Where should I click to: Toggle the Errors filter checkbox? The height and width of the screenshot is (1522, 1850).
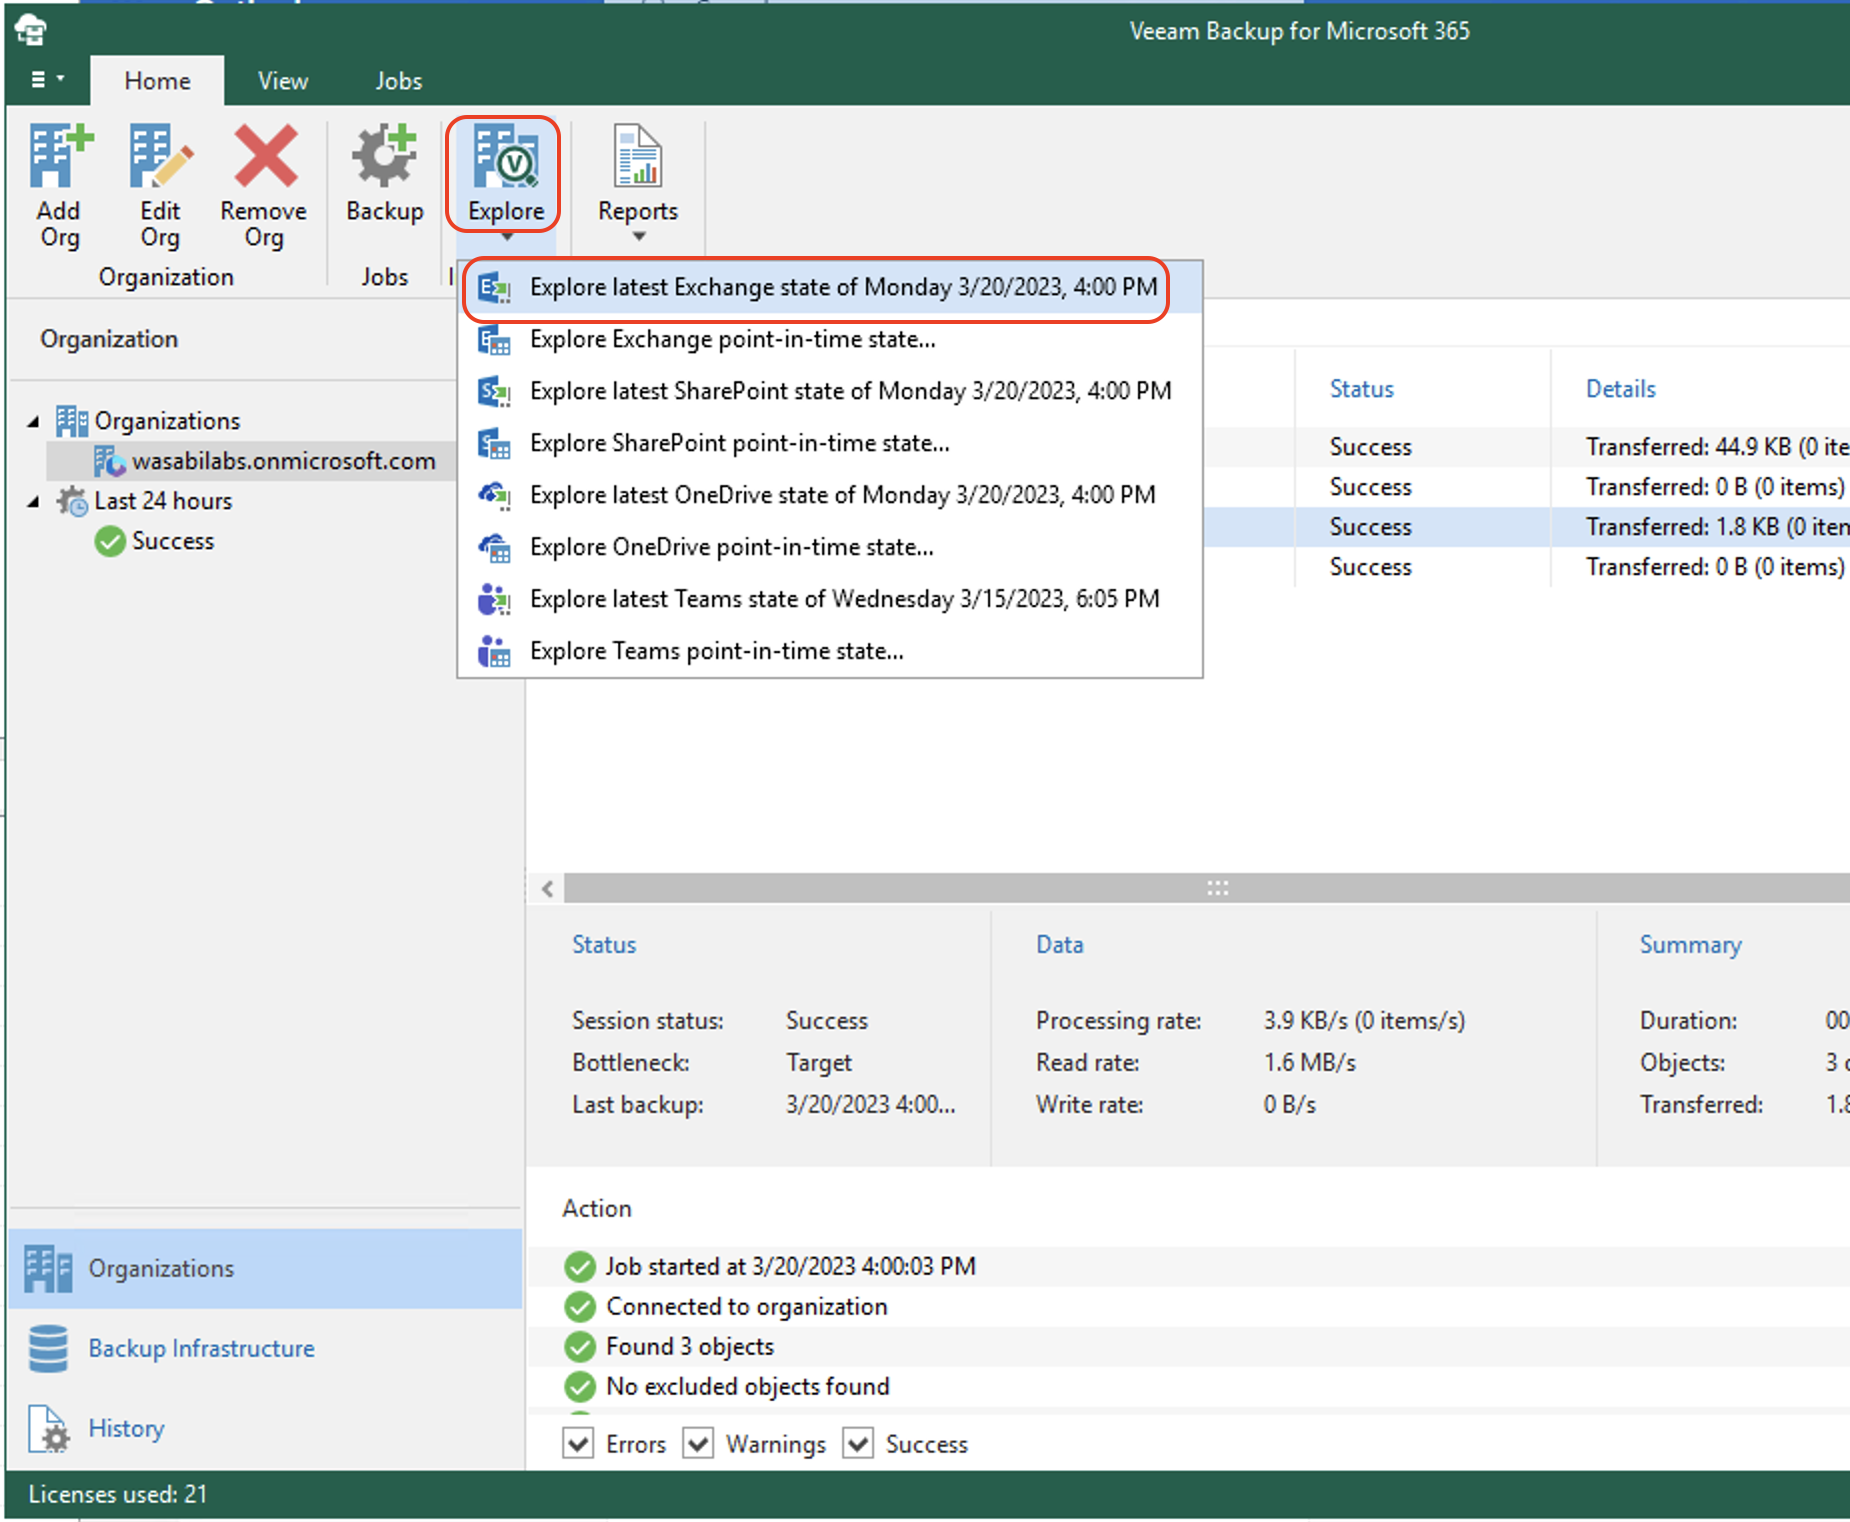[x=578, y=1444]
